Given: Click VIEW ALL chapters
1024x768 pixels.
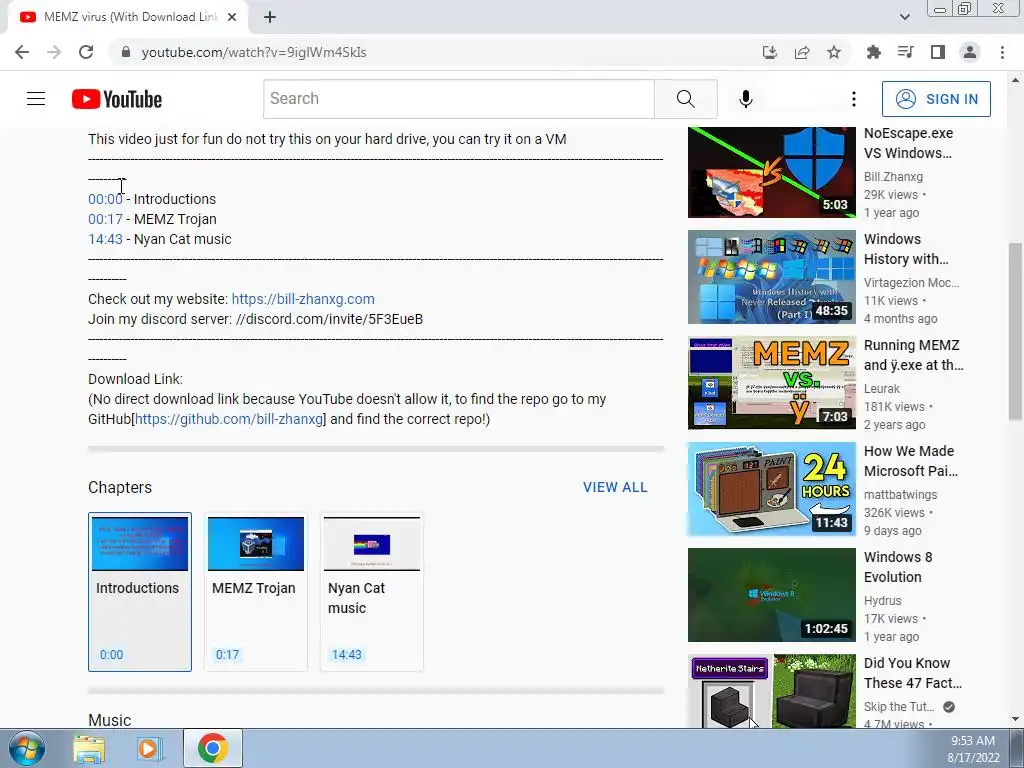Looking at the screenshot, I should point(615,487).
